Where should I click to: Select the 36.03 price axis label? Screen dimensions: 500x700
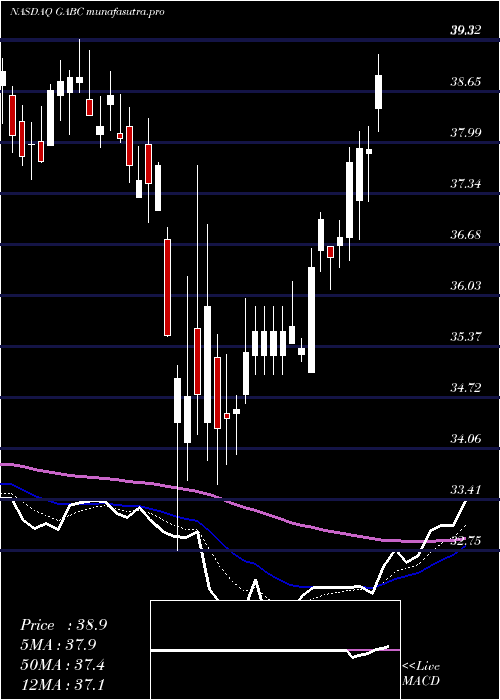click(x=466, y=285)
